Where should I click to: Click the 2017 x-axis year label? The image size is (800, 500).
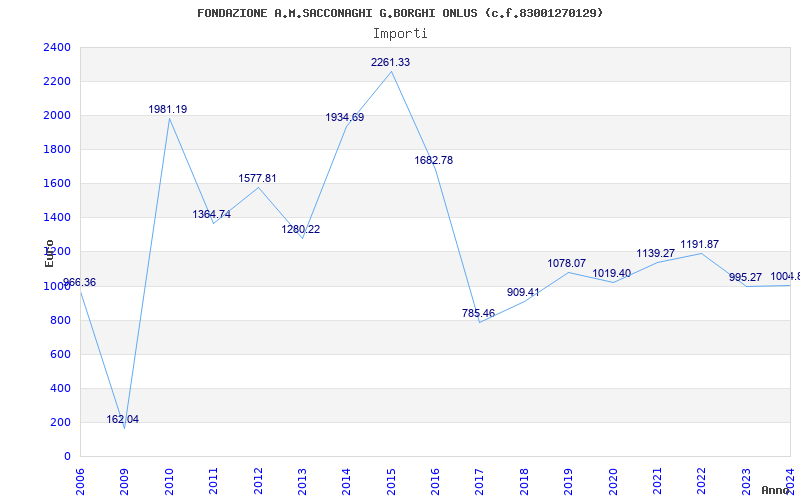coord(480,481)
